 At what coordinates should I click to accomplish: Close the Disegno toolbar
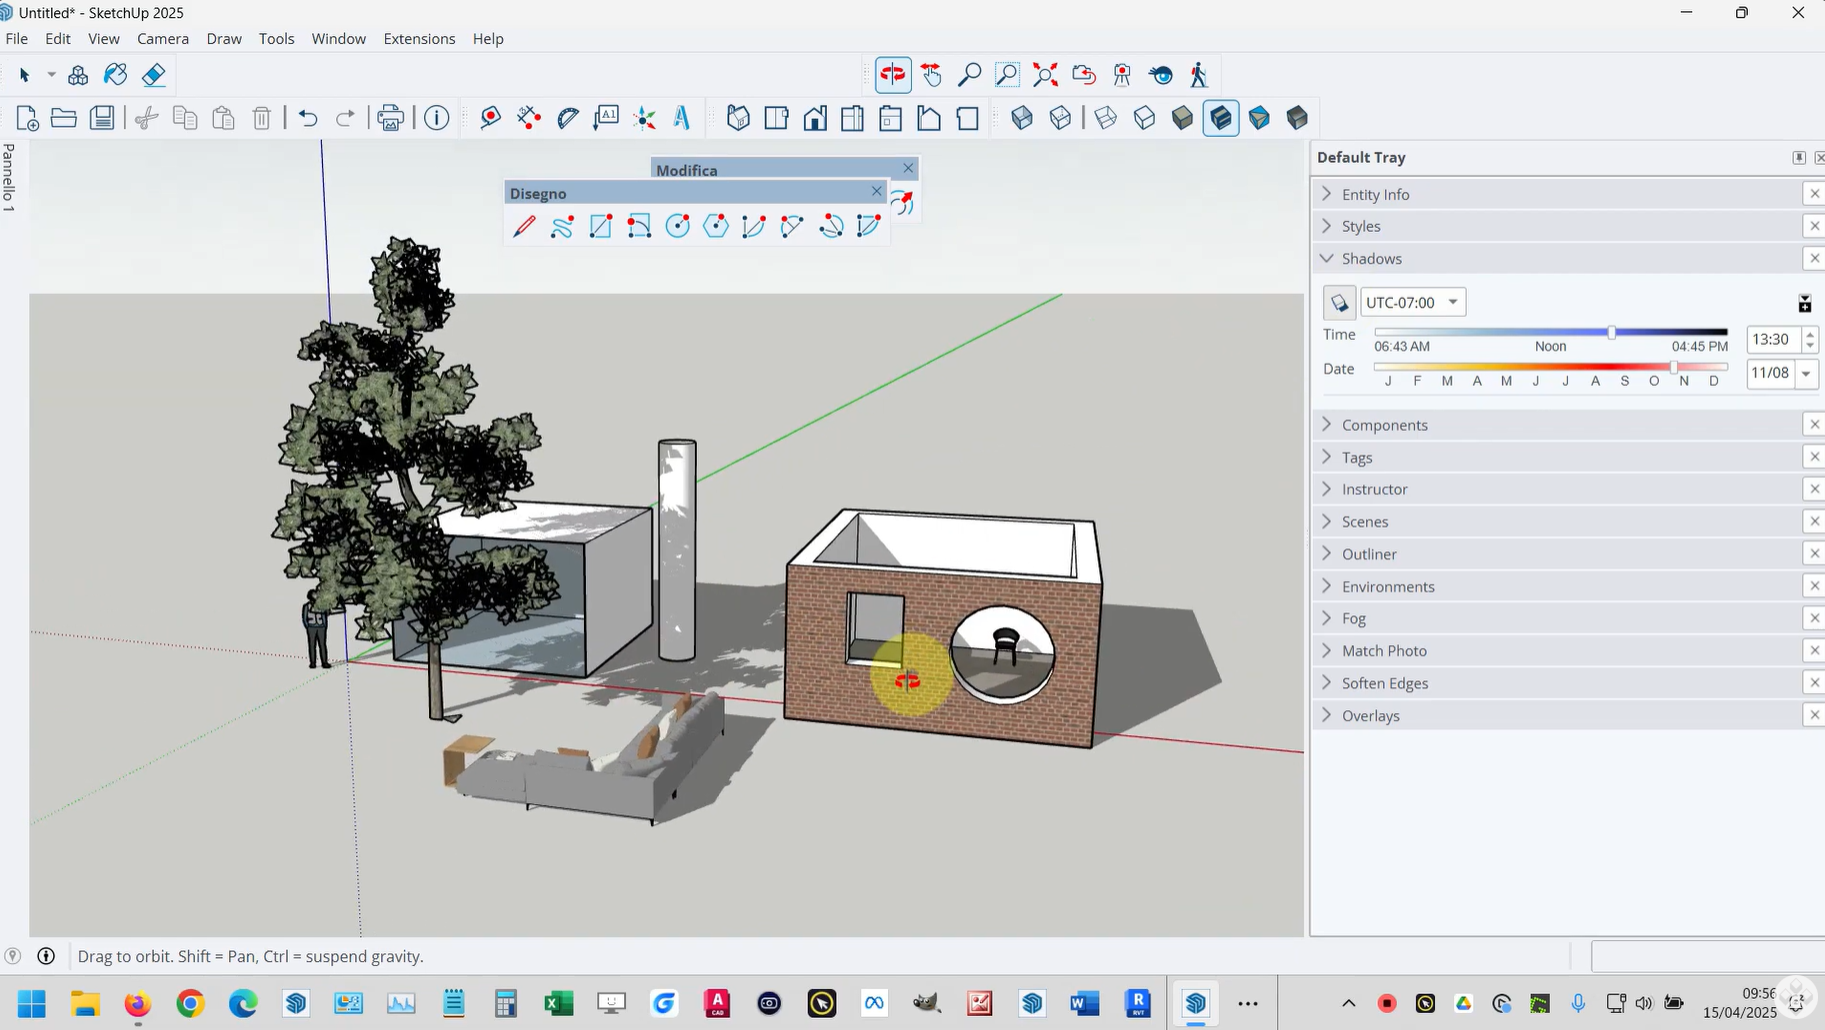click(x=876, y=191)
